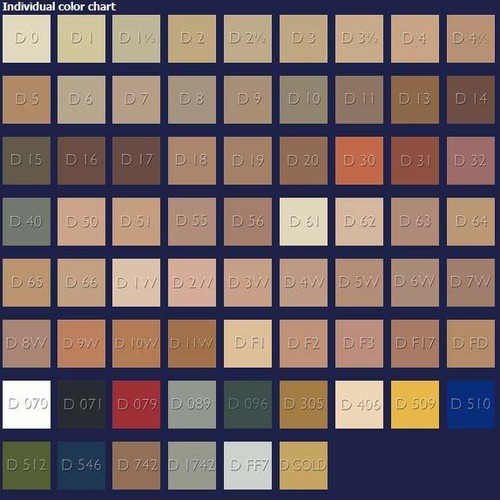The height and width of the screenshot is (500, 500).
Task: Select the D 51 swatch
Action: (x=136, y=222)
